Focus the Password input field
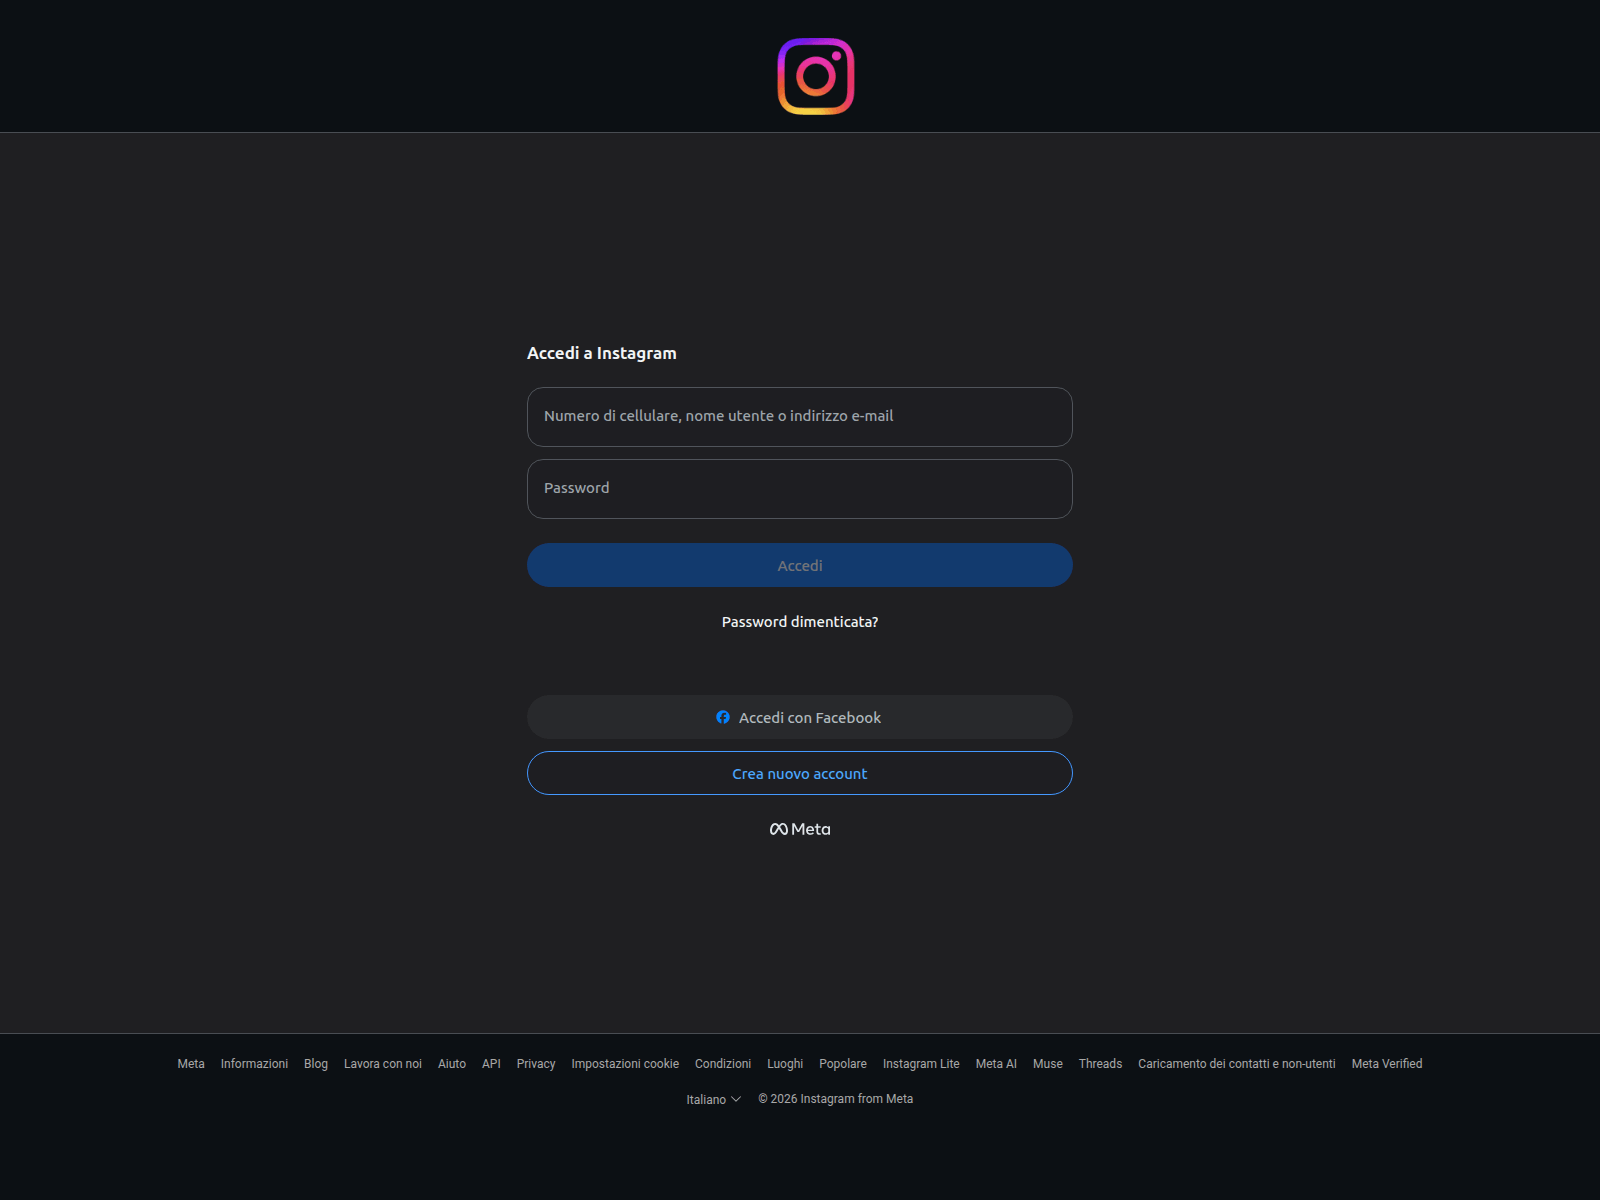This screenshot has height=1200, width=1600. (x=800, y=489)
